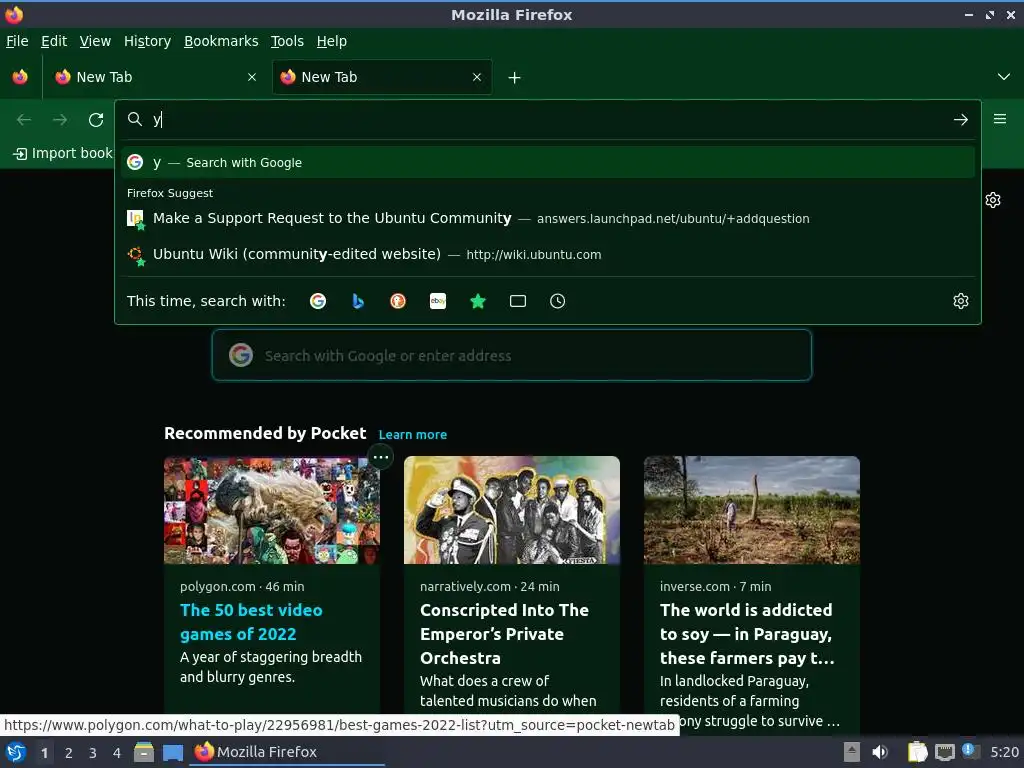Search in Bookmarks star icon
1024x768 pixels.
tap(478, 301)
